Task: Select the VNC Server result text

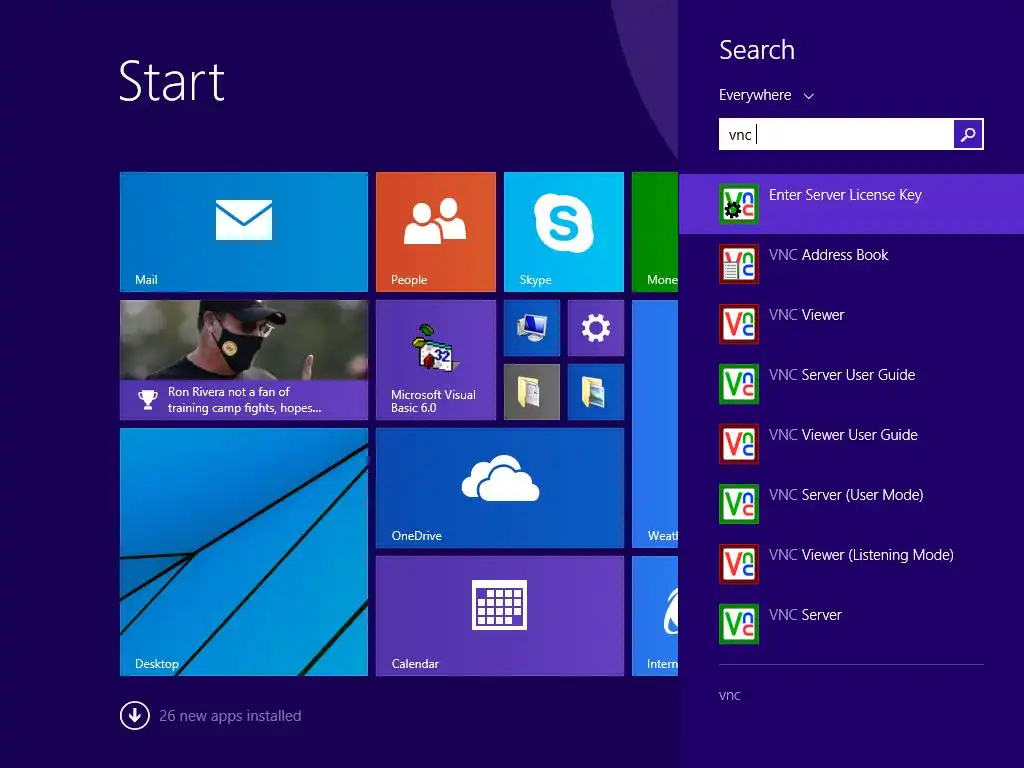Action: pos(805,615)
